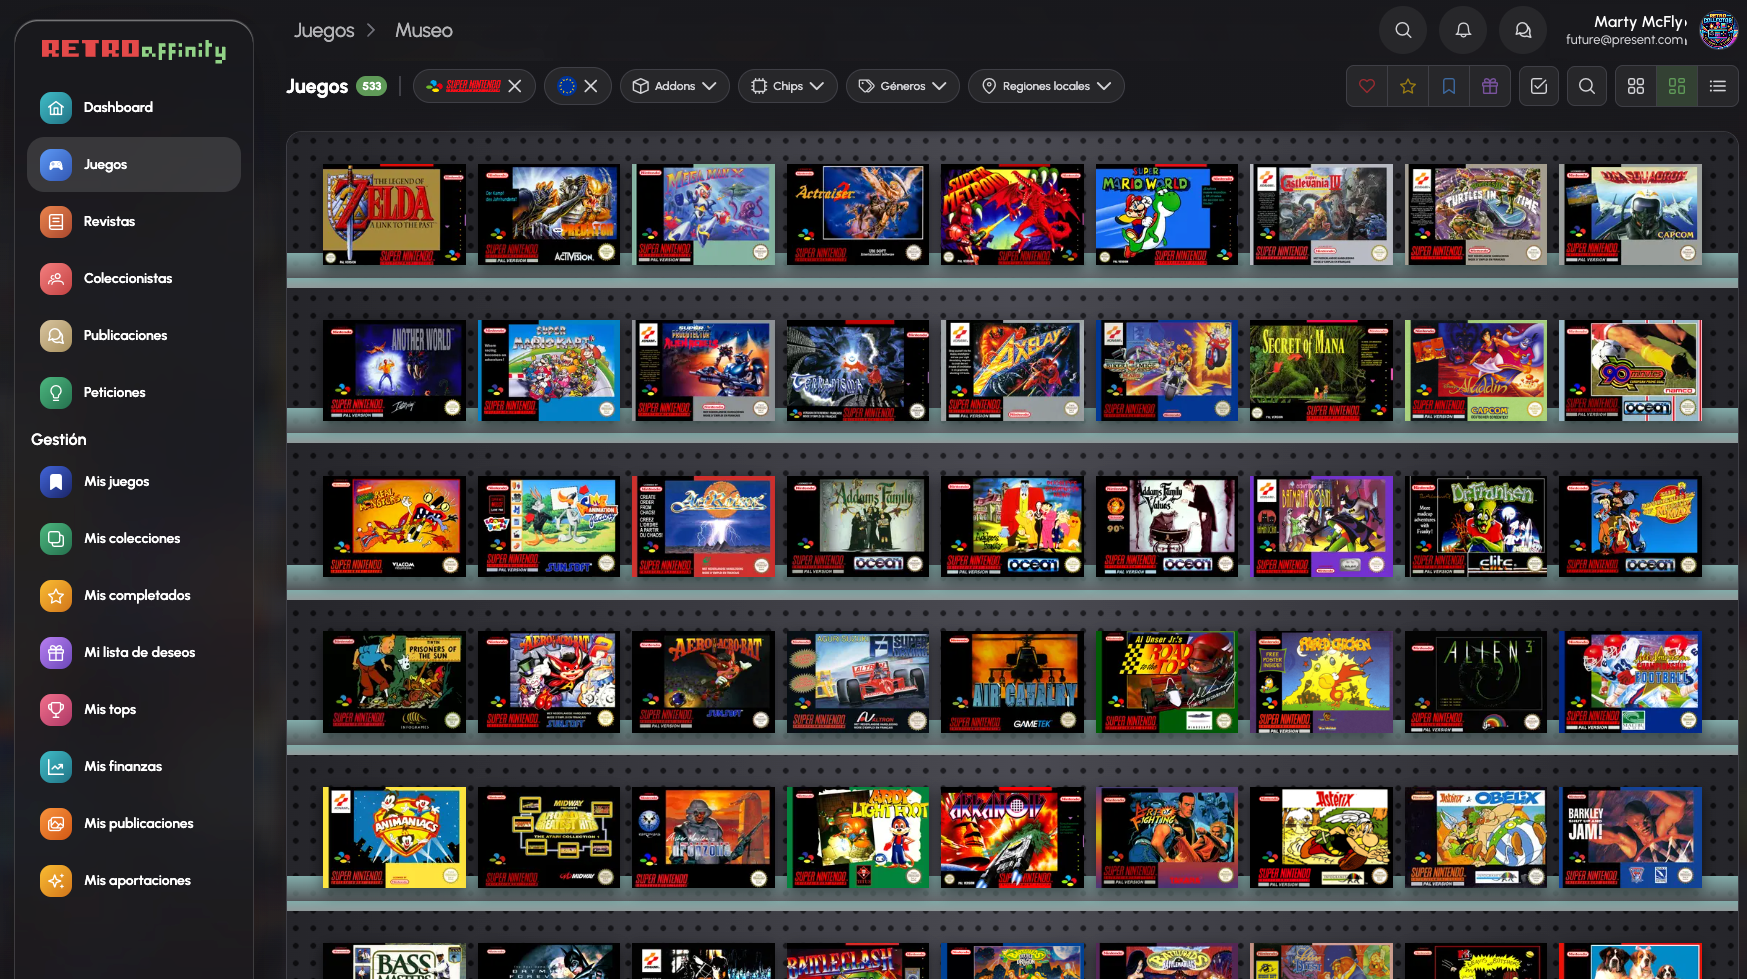Open Dashboard in the sidebar
This screenshot has height=979, width=1747.
[x=134, y=108]
